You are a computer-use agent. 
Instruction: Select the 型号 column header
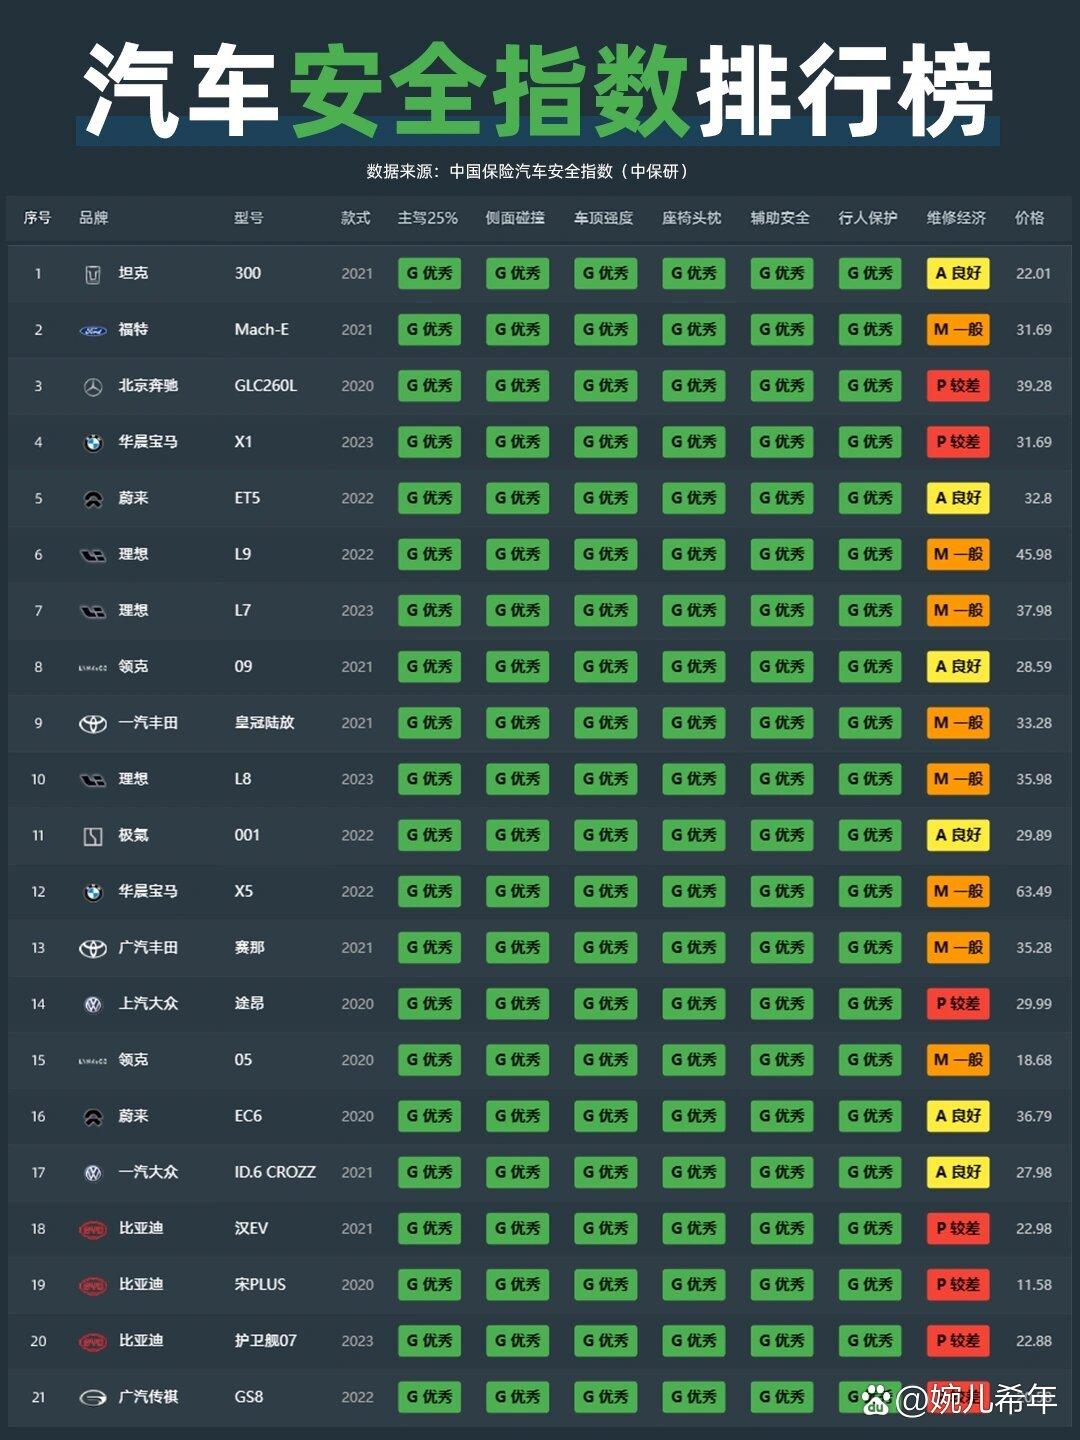click(249, 218)
